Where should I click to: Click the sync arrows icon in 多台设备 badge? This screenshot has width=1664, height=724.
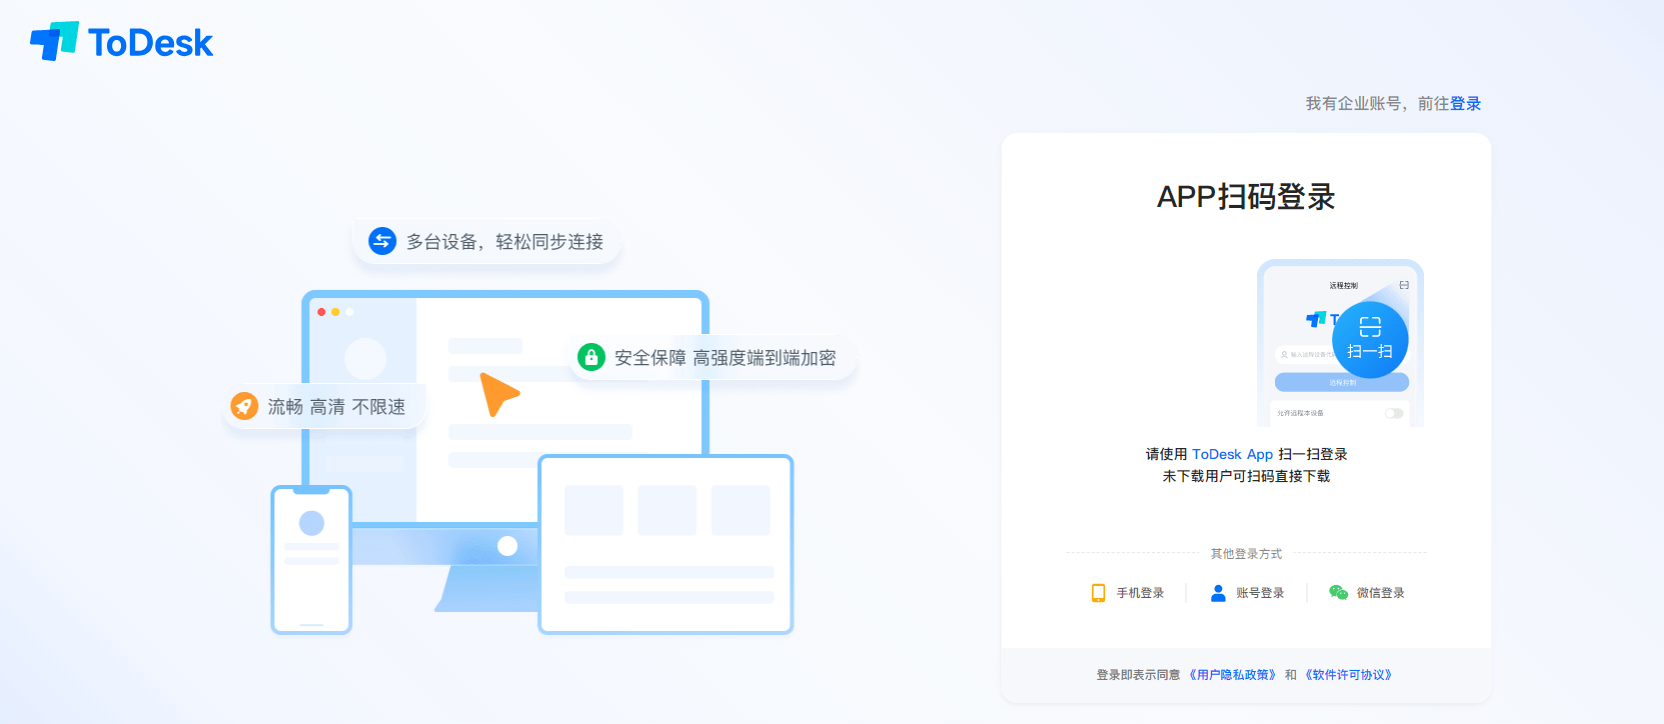(x=382, y=241)
